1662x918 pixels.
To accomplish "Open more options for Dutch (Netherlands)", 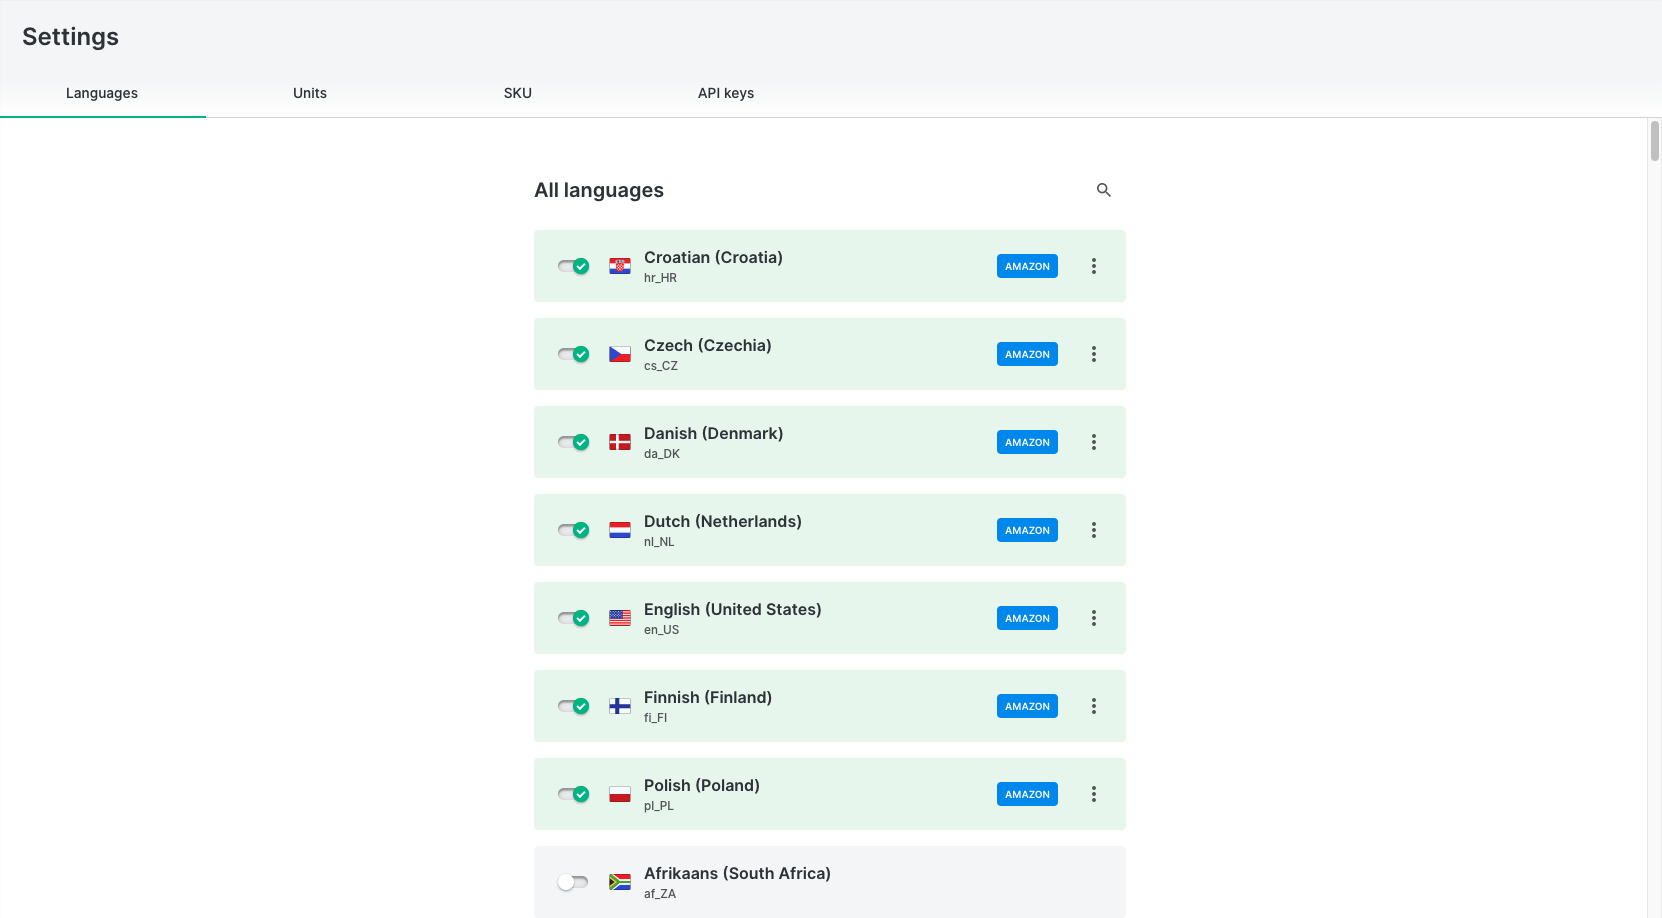I will click(x=1094, y=530).
